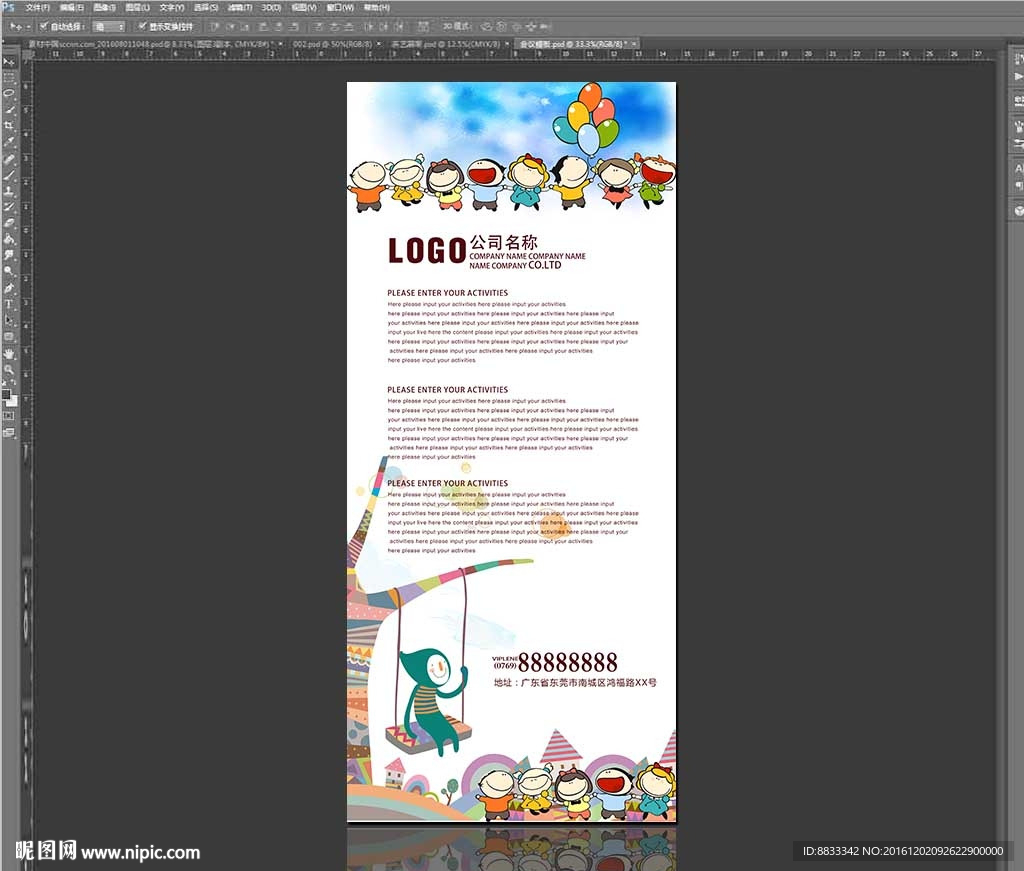Select the Eraser tool
1024x871 pixels.
[x=9, y=222]
